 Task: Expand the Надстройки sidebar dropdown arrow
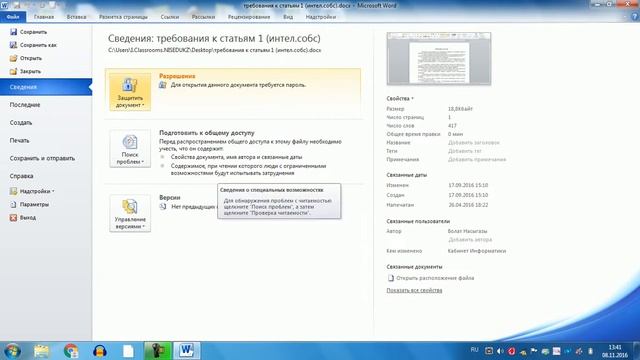tap(53, 191)
